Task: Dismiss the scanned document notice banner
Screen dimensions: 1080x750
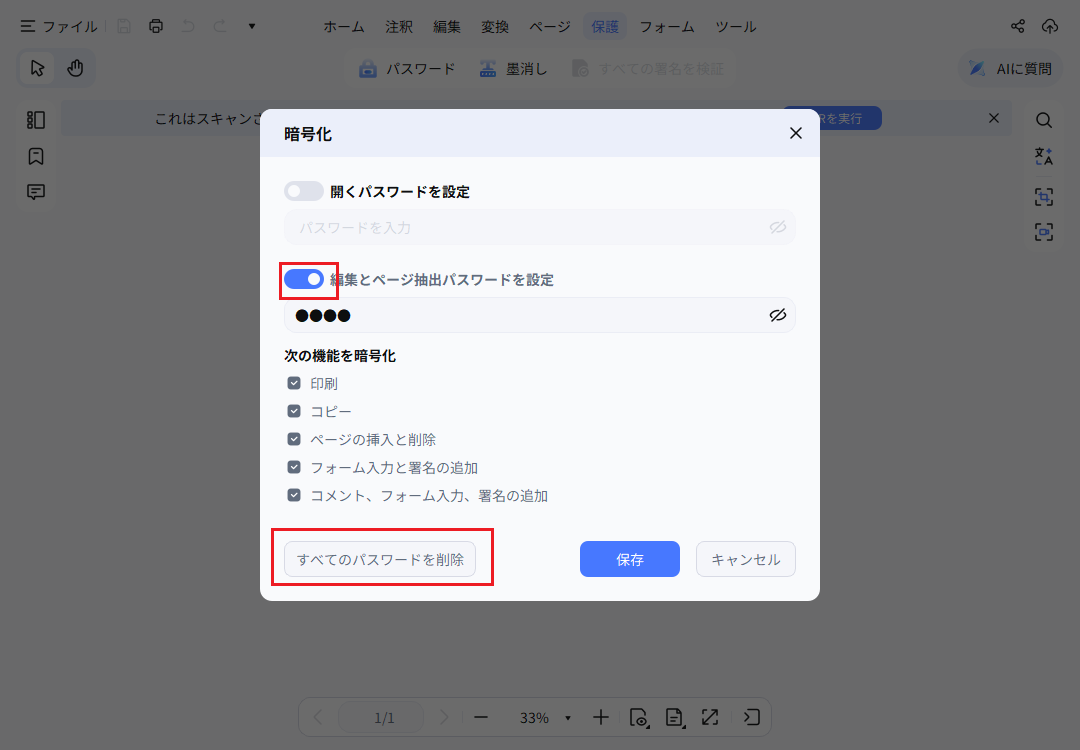Action: (x=994, y=118)
